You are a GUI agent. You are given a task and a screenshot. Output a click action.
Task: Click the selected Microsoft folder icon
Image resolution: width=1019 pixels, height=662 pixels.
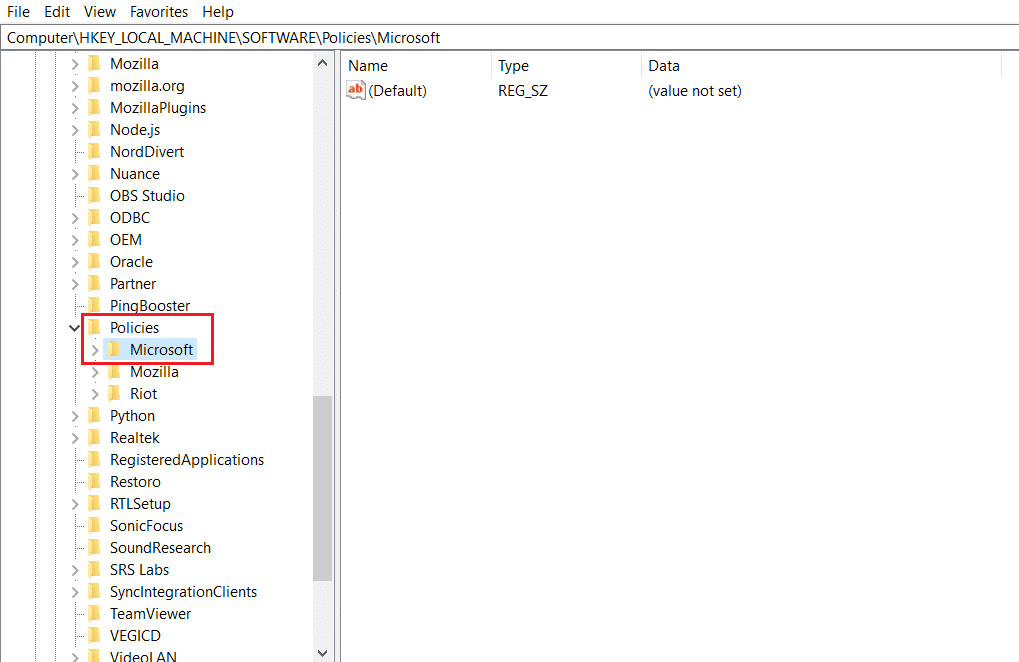pyautogui.click(x=114, y=350)
